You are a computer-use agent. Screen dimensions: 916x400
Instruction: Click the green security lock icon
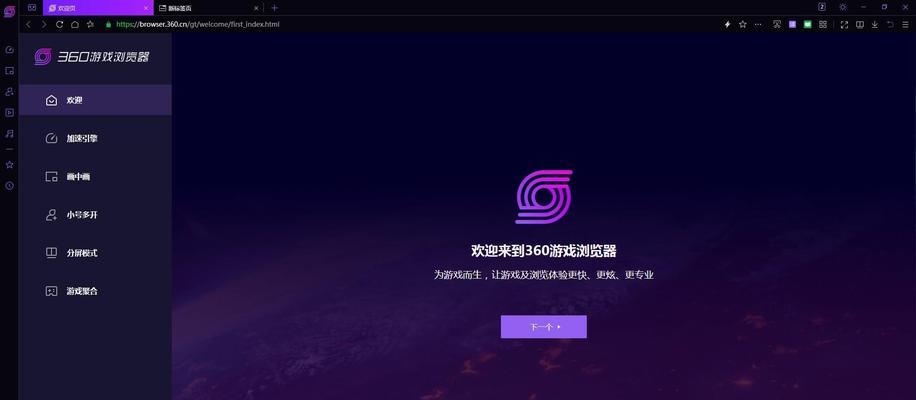click(108, 25)
